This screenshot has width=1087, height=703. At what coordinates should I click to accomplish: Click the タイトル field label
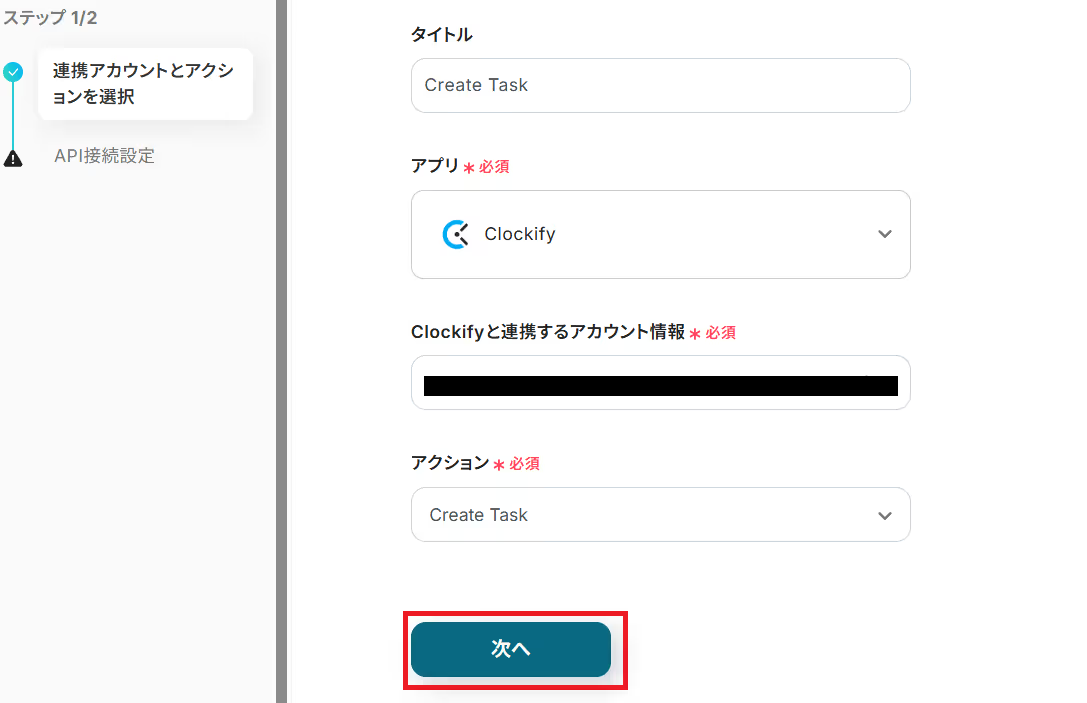tap(441, 35)
